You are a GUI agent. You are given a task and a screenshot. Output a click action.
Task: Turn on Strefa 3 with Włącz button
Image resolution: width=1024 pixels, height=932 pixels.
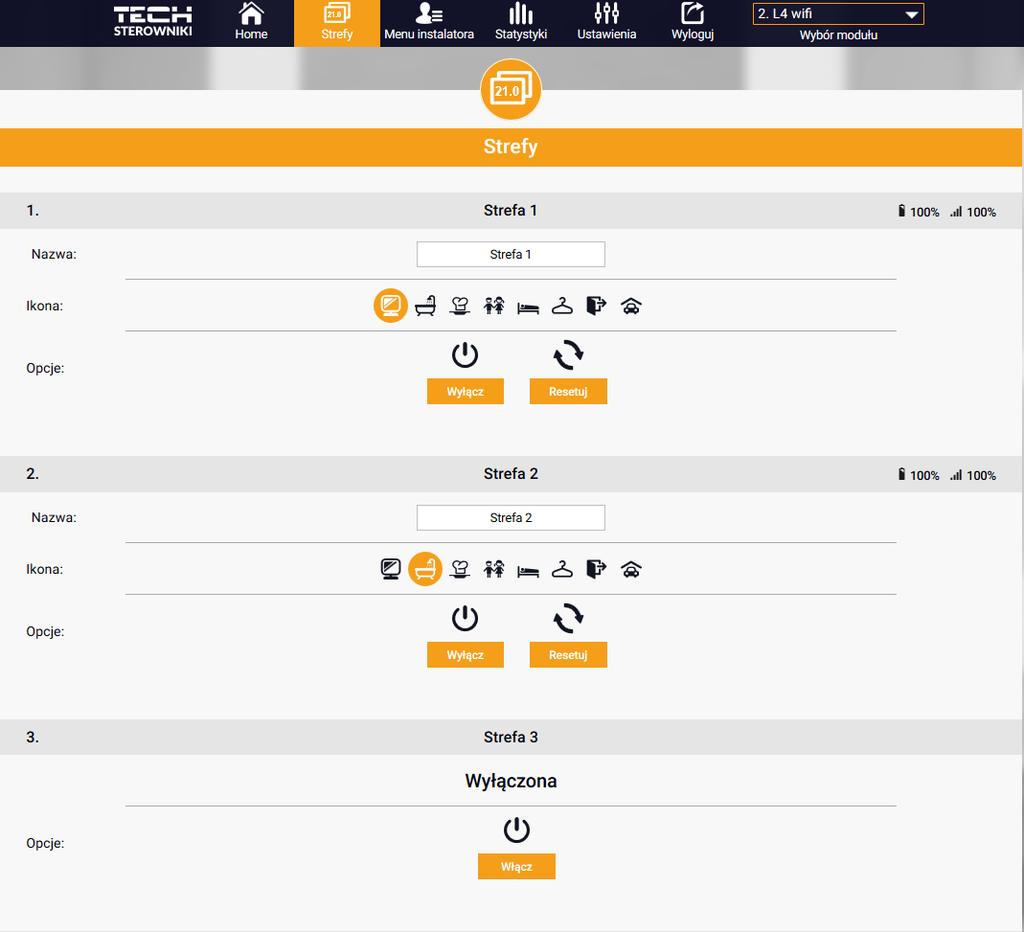pyautogui.click(x=517, y=866)
